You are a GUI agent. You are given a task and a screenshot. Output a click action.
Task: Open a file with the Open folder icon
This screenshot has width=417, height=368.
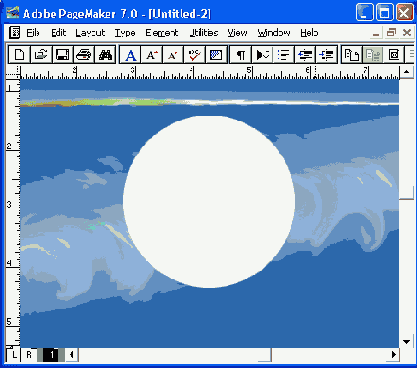tap(41, 55)
